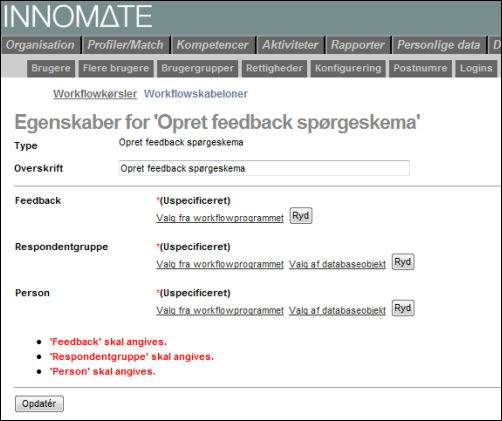This screenshot has height=421, width=502.
Task: Go to the Rapporter tab
Action: coord(358,45)
